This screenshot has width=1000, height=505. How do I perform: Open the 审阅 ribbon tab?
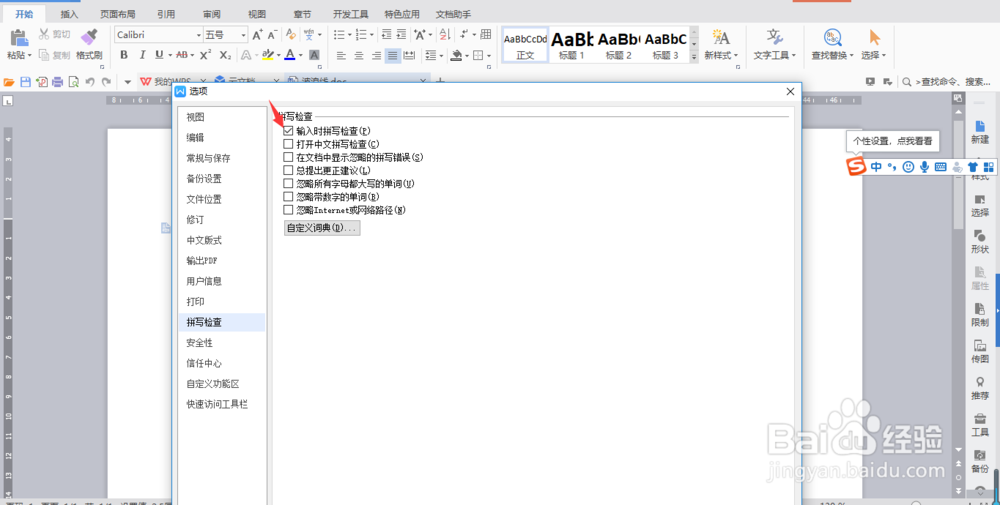pyautogui.click(x=212, y=14)
